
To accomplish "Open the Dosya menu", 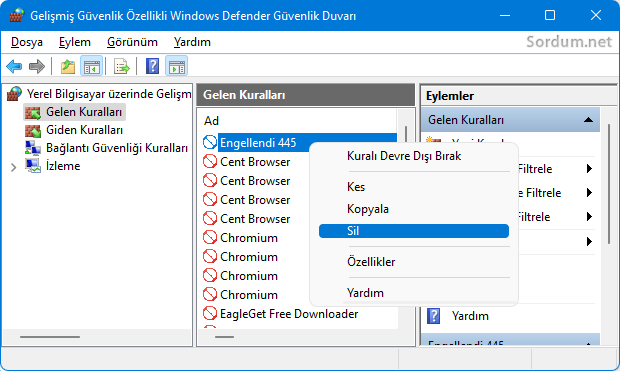I will (27, 42).
